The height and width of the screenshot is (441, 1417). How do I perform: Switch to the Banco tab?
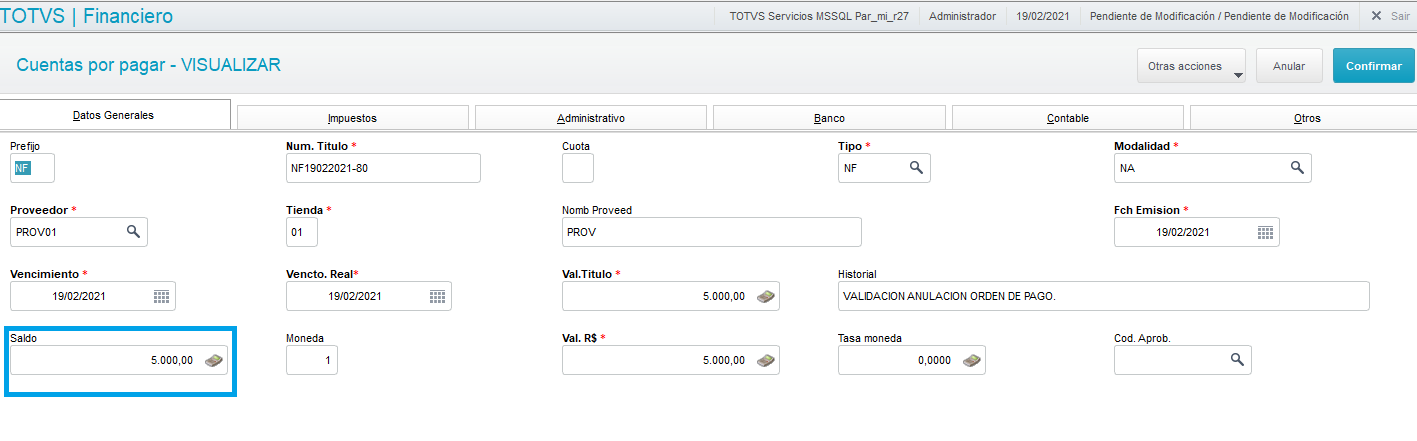[x=829, y=118]
